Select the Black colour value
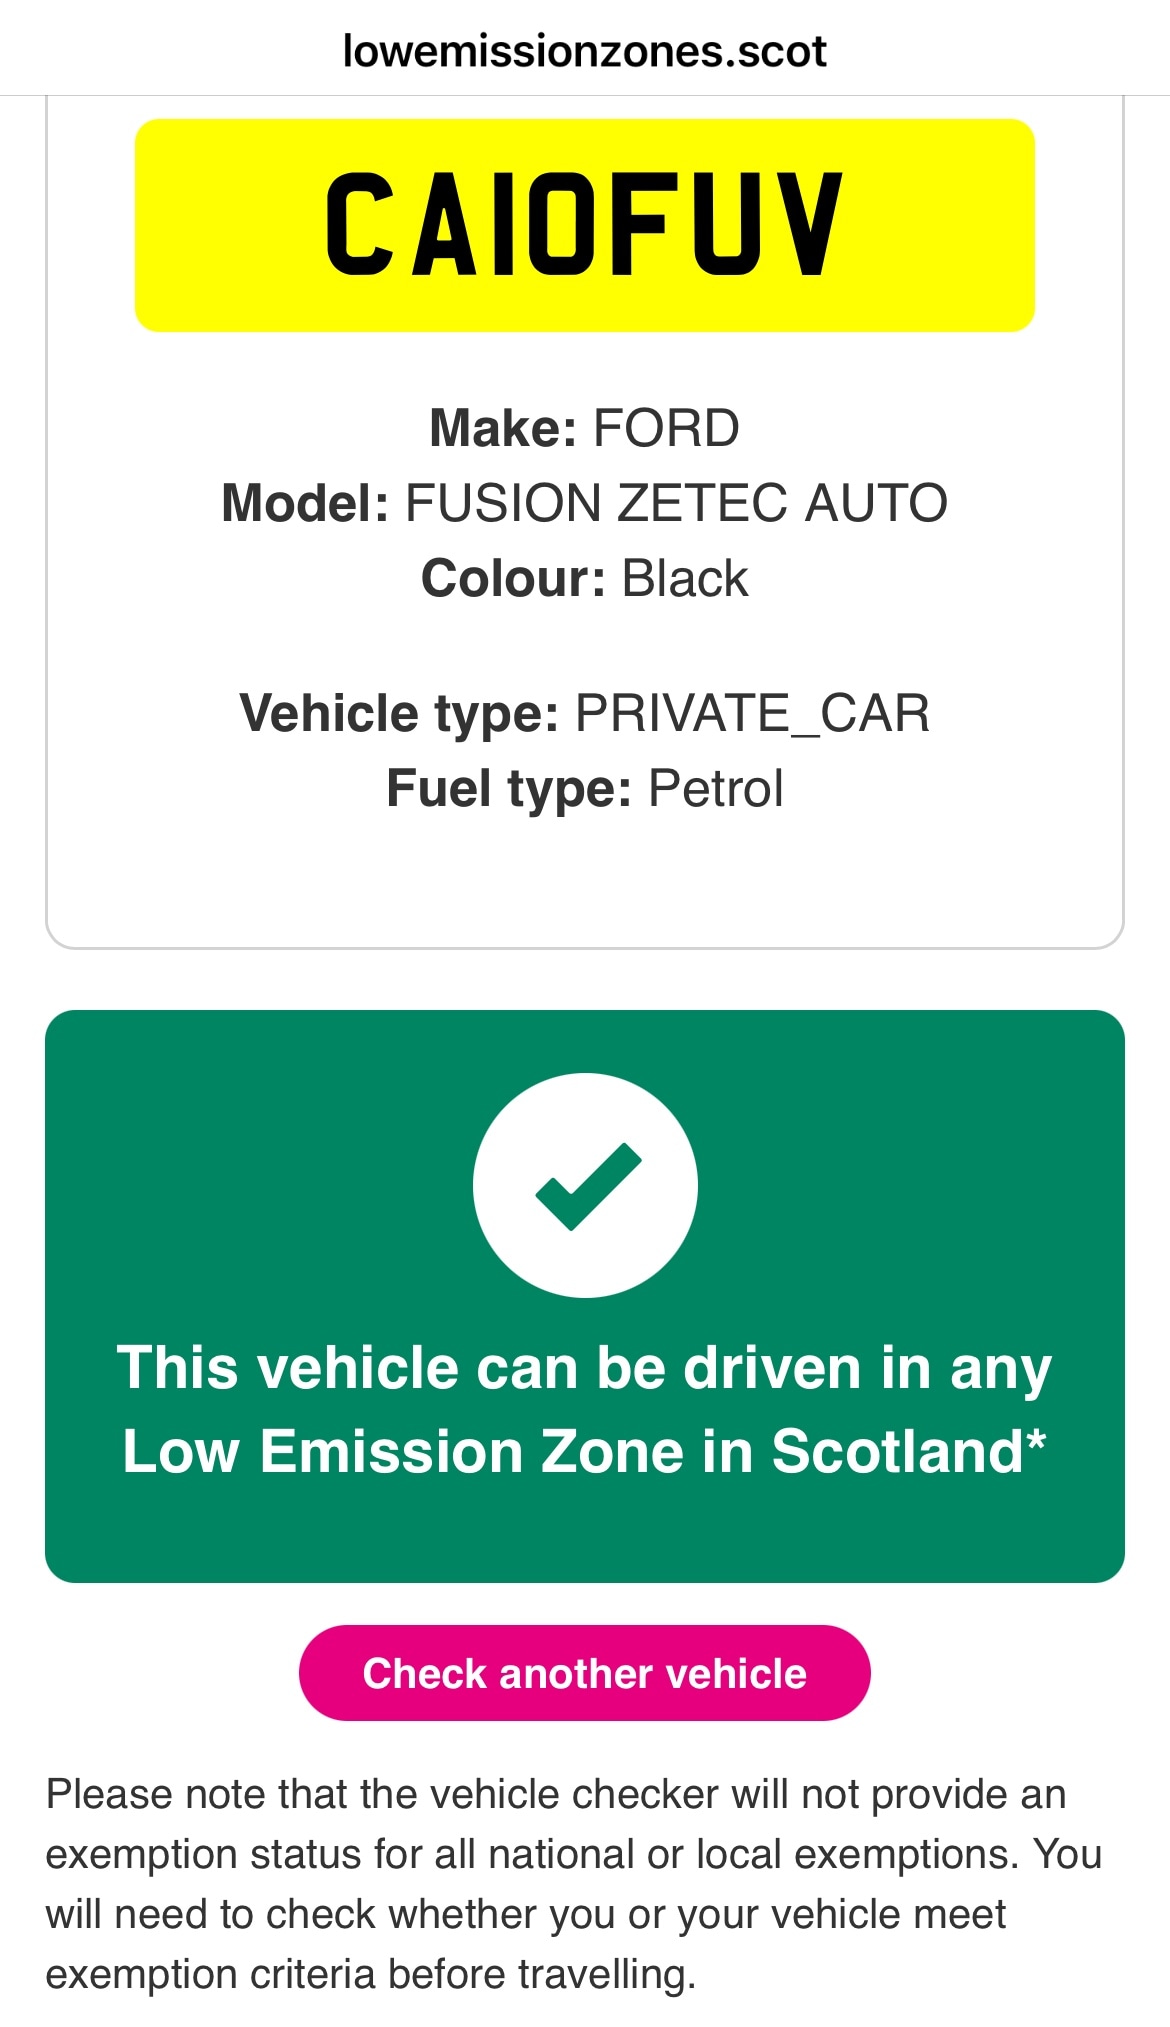 pos(685,578)
